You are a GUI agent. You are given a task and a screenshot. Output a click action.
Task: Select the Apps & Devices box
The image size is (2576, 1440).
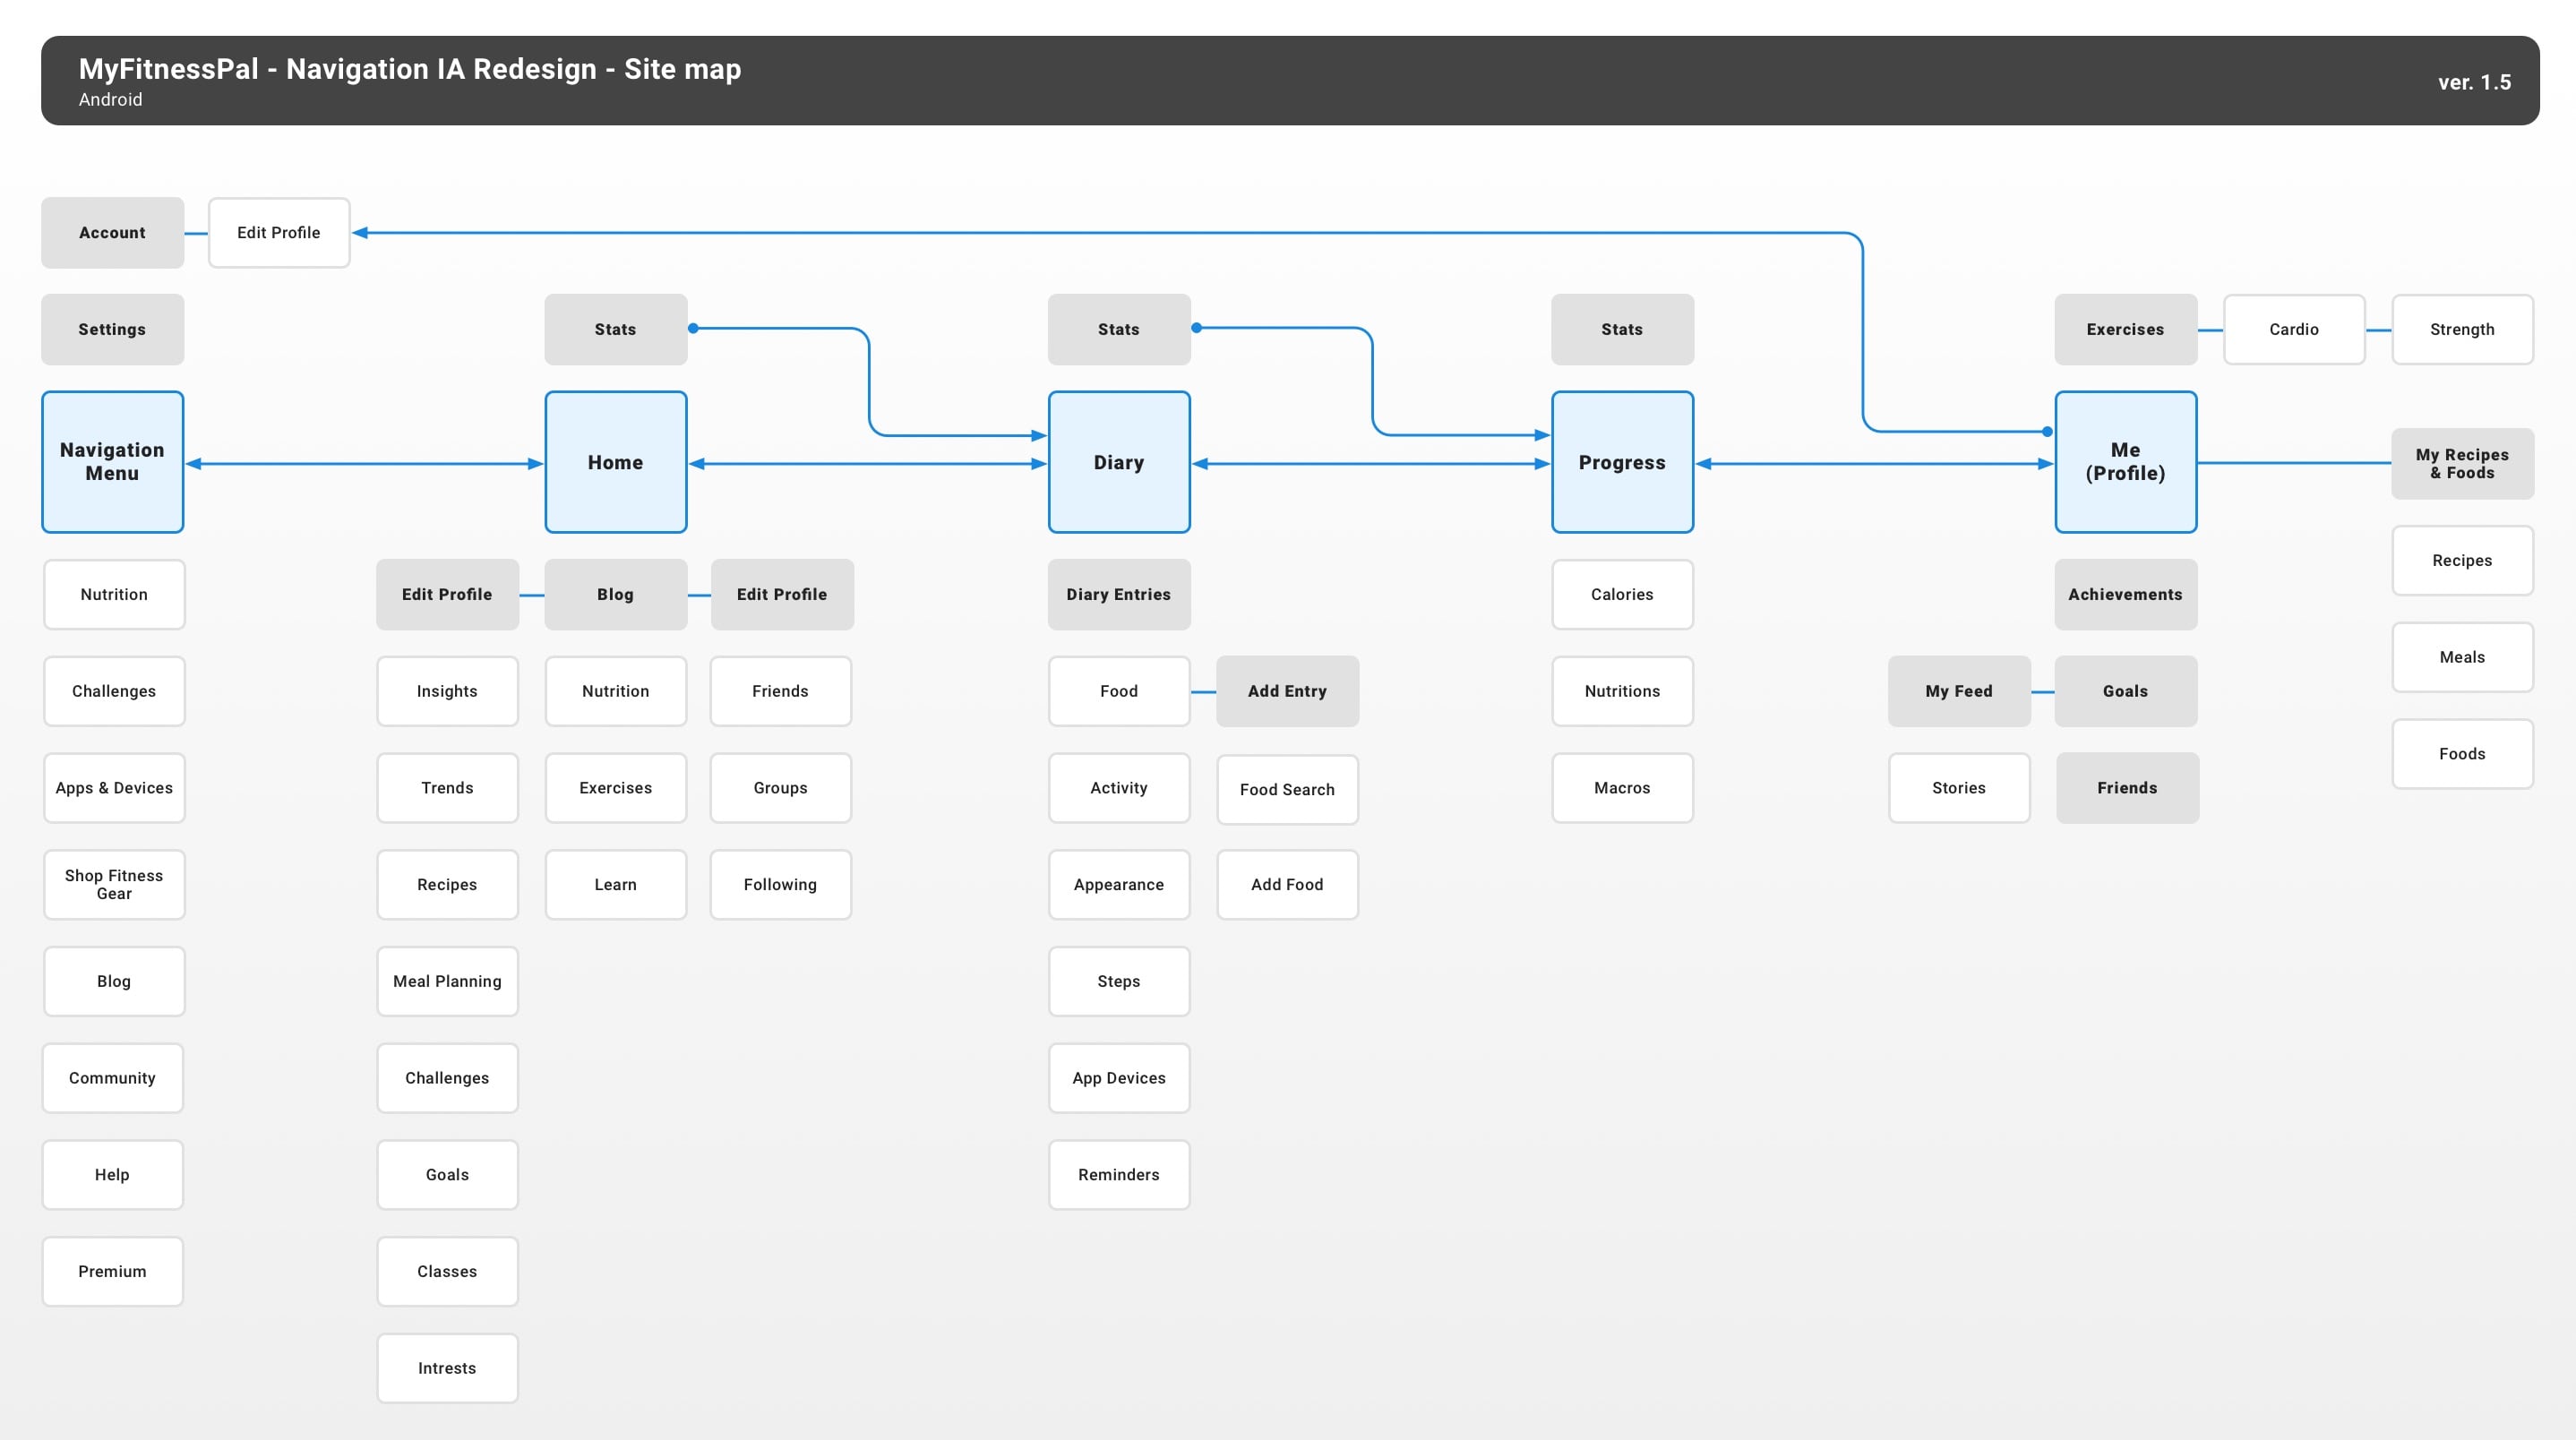pos(114,788)
